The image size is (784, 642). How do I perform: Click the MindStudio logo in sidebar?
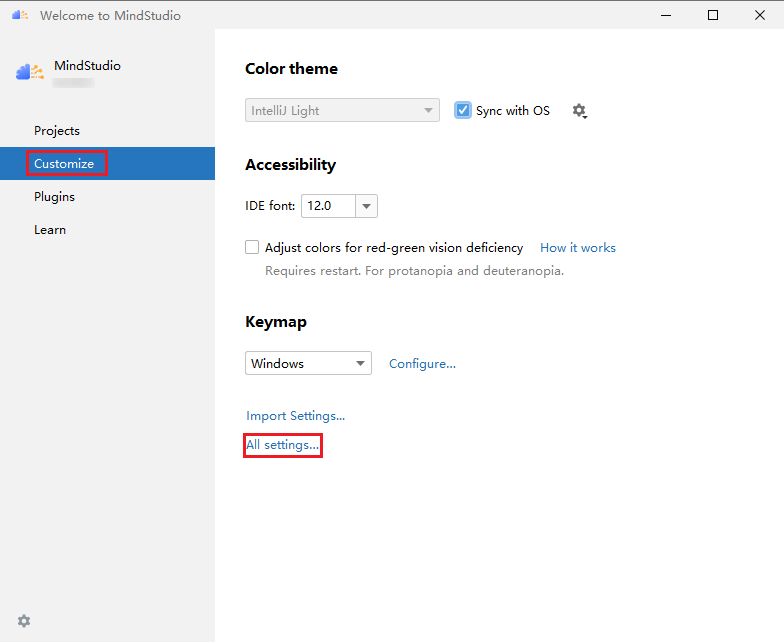30,72
